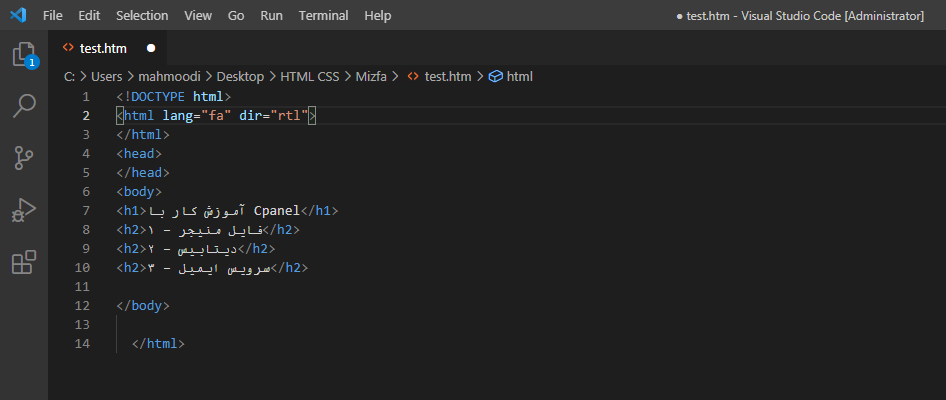Click the </html> tag on line 14
Viewport: 946px width, 400px height.
point(158,343)
